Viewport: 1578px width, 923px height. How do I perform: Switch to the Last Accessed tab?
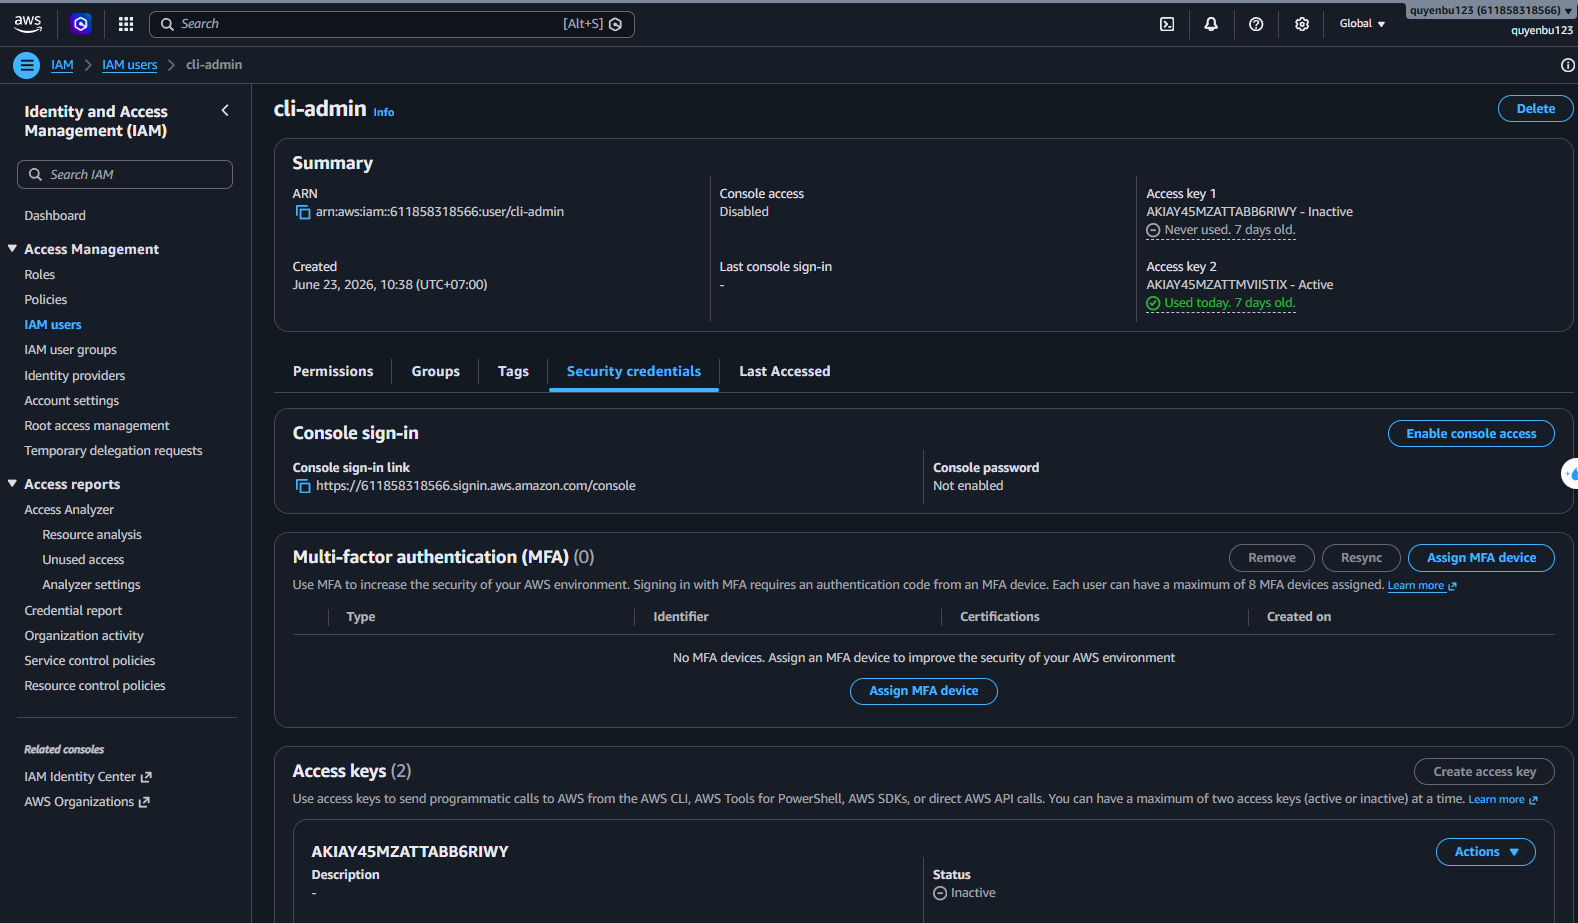click(x=785, y=371)
